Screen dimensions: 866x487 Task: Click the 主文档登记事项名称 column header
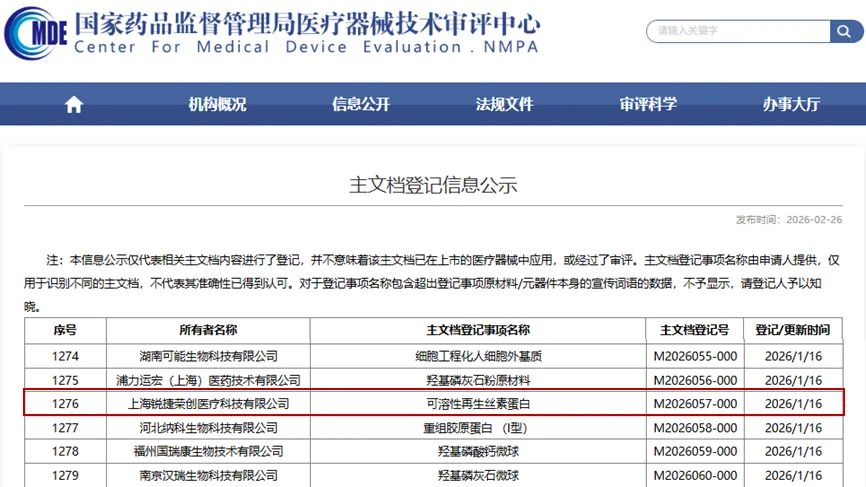click(478, 330)
